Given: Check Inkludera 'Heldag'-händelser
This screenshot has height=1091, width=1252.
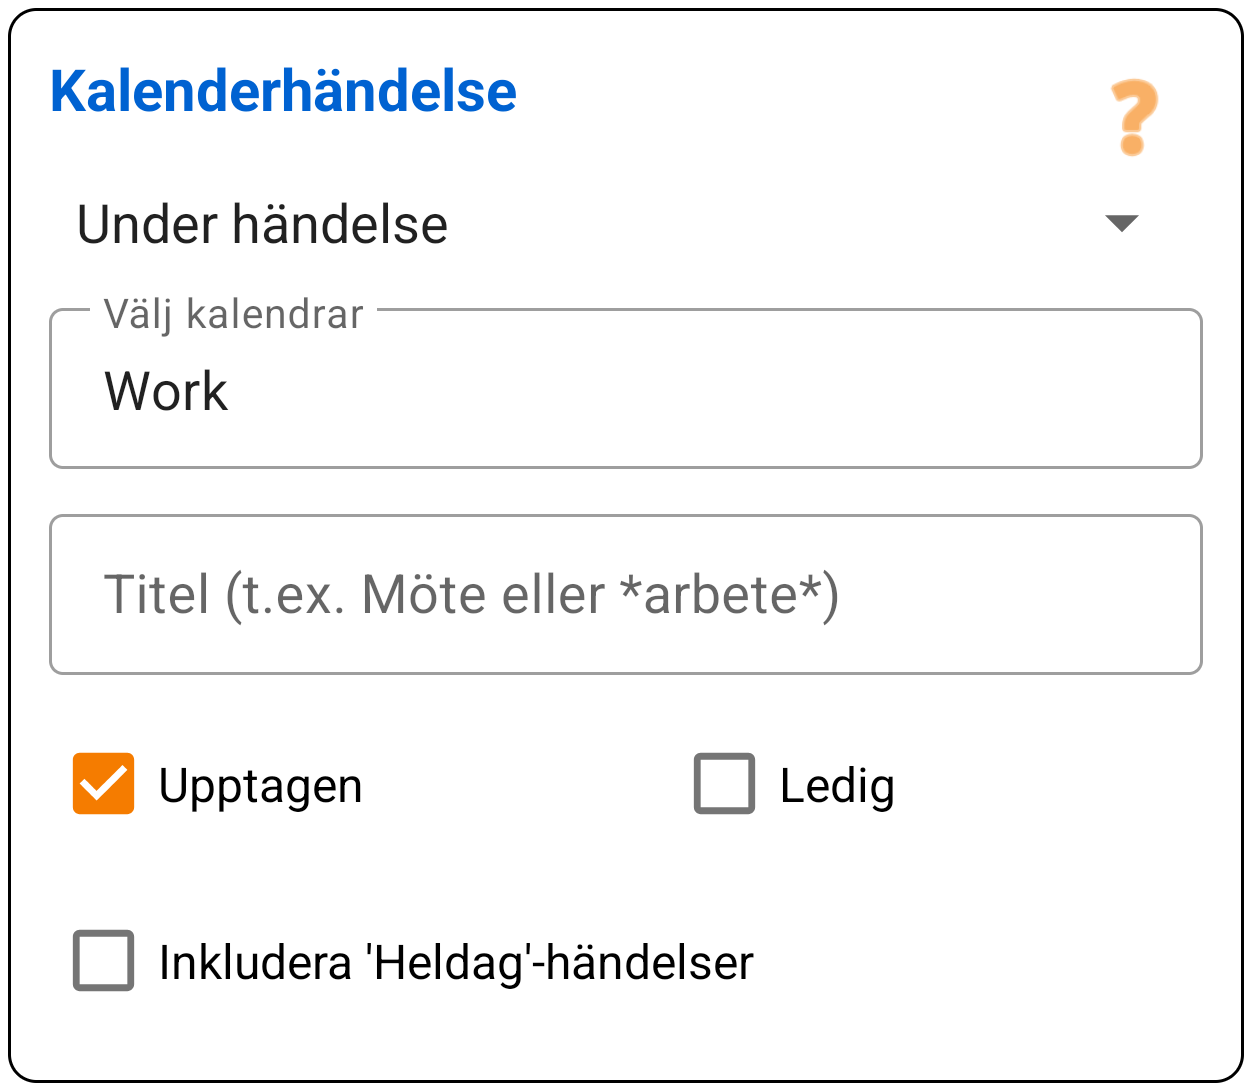Looking at the screenshot, I should 103,963.
